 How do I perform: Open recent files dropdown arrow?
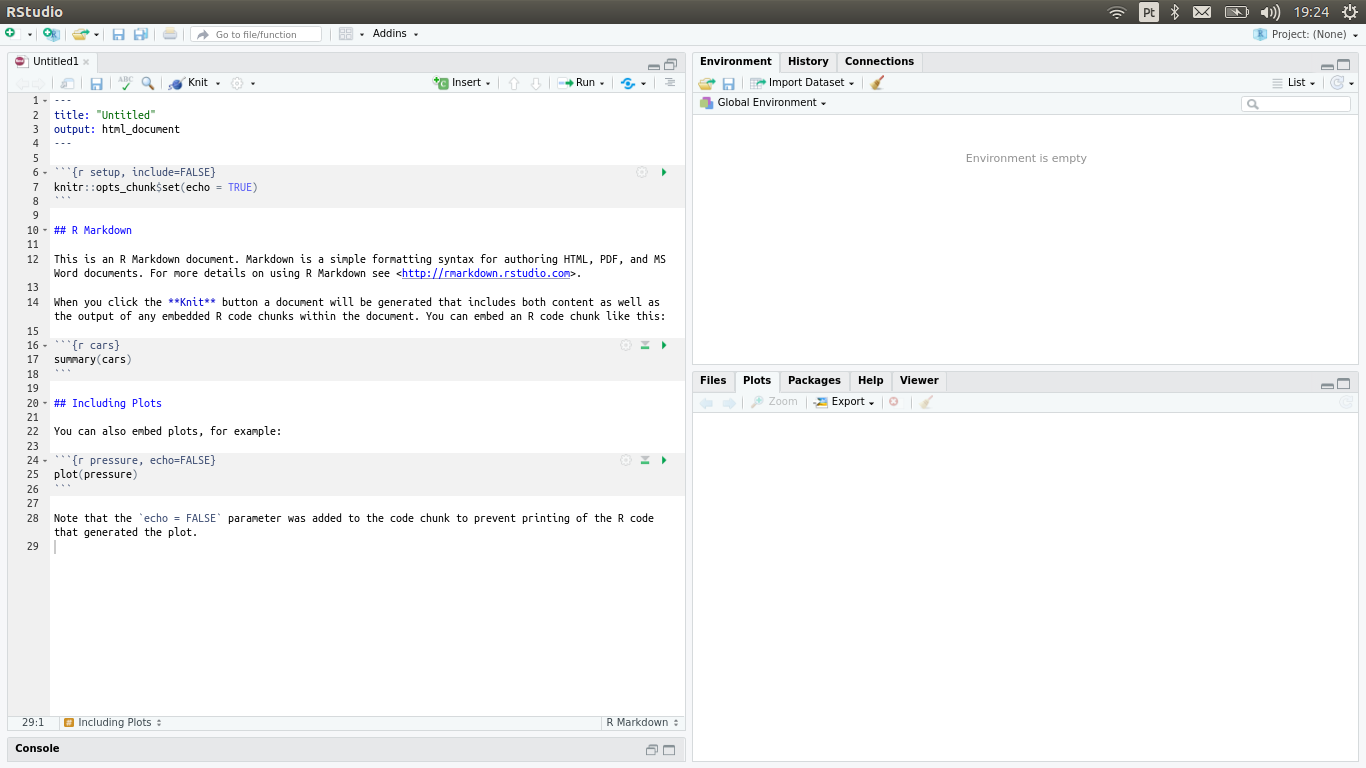(x=97, y=35)
